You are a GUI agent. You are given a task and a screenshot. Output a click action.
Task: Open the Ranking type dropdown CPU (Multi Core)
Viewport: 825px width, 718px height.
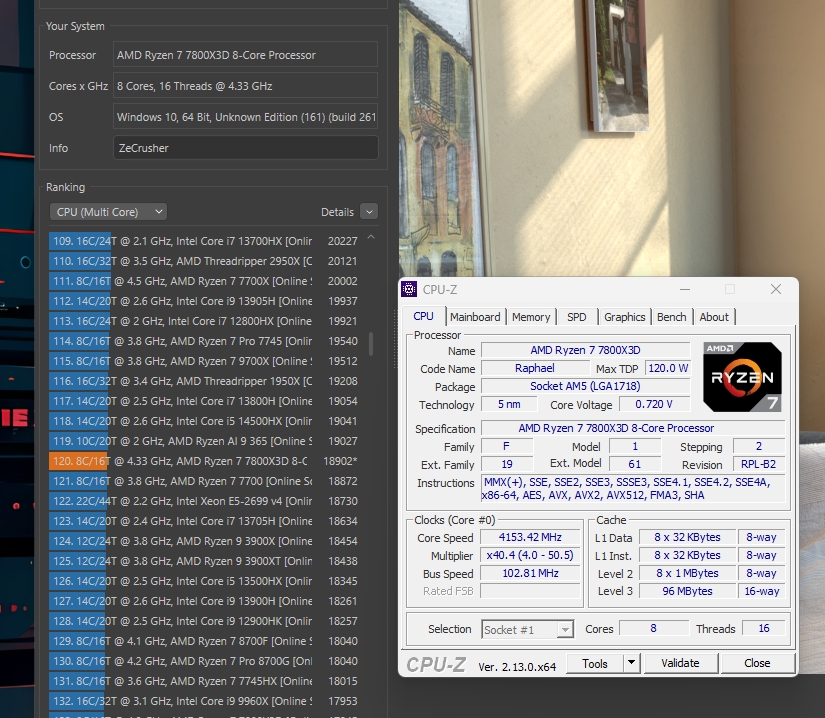coord(108,212)
